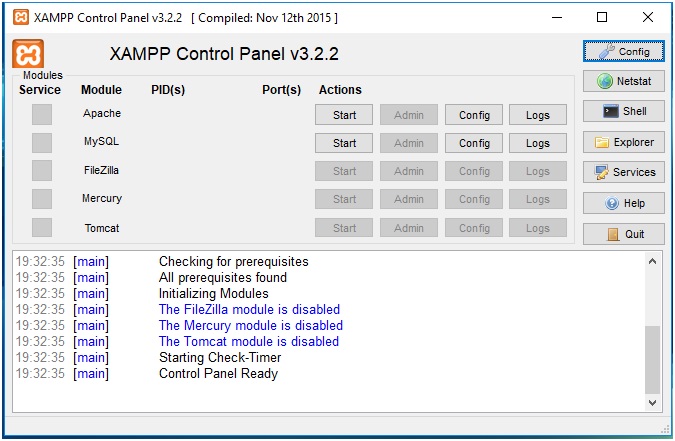Toggle MySQL service install checkbox

(42, 143)
